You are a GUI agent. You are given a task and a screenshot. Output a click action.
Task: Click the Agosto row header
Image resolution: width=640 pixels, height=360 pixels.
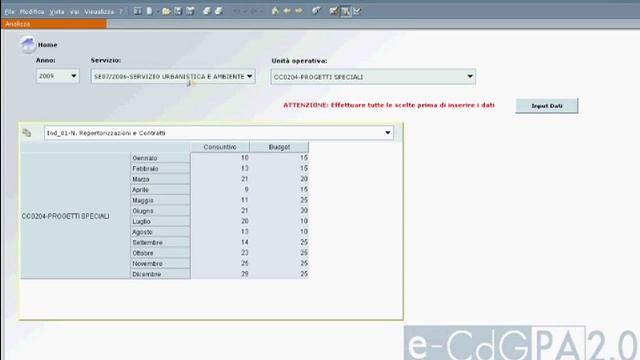point(160,232)
